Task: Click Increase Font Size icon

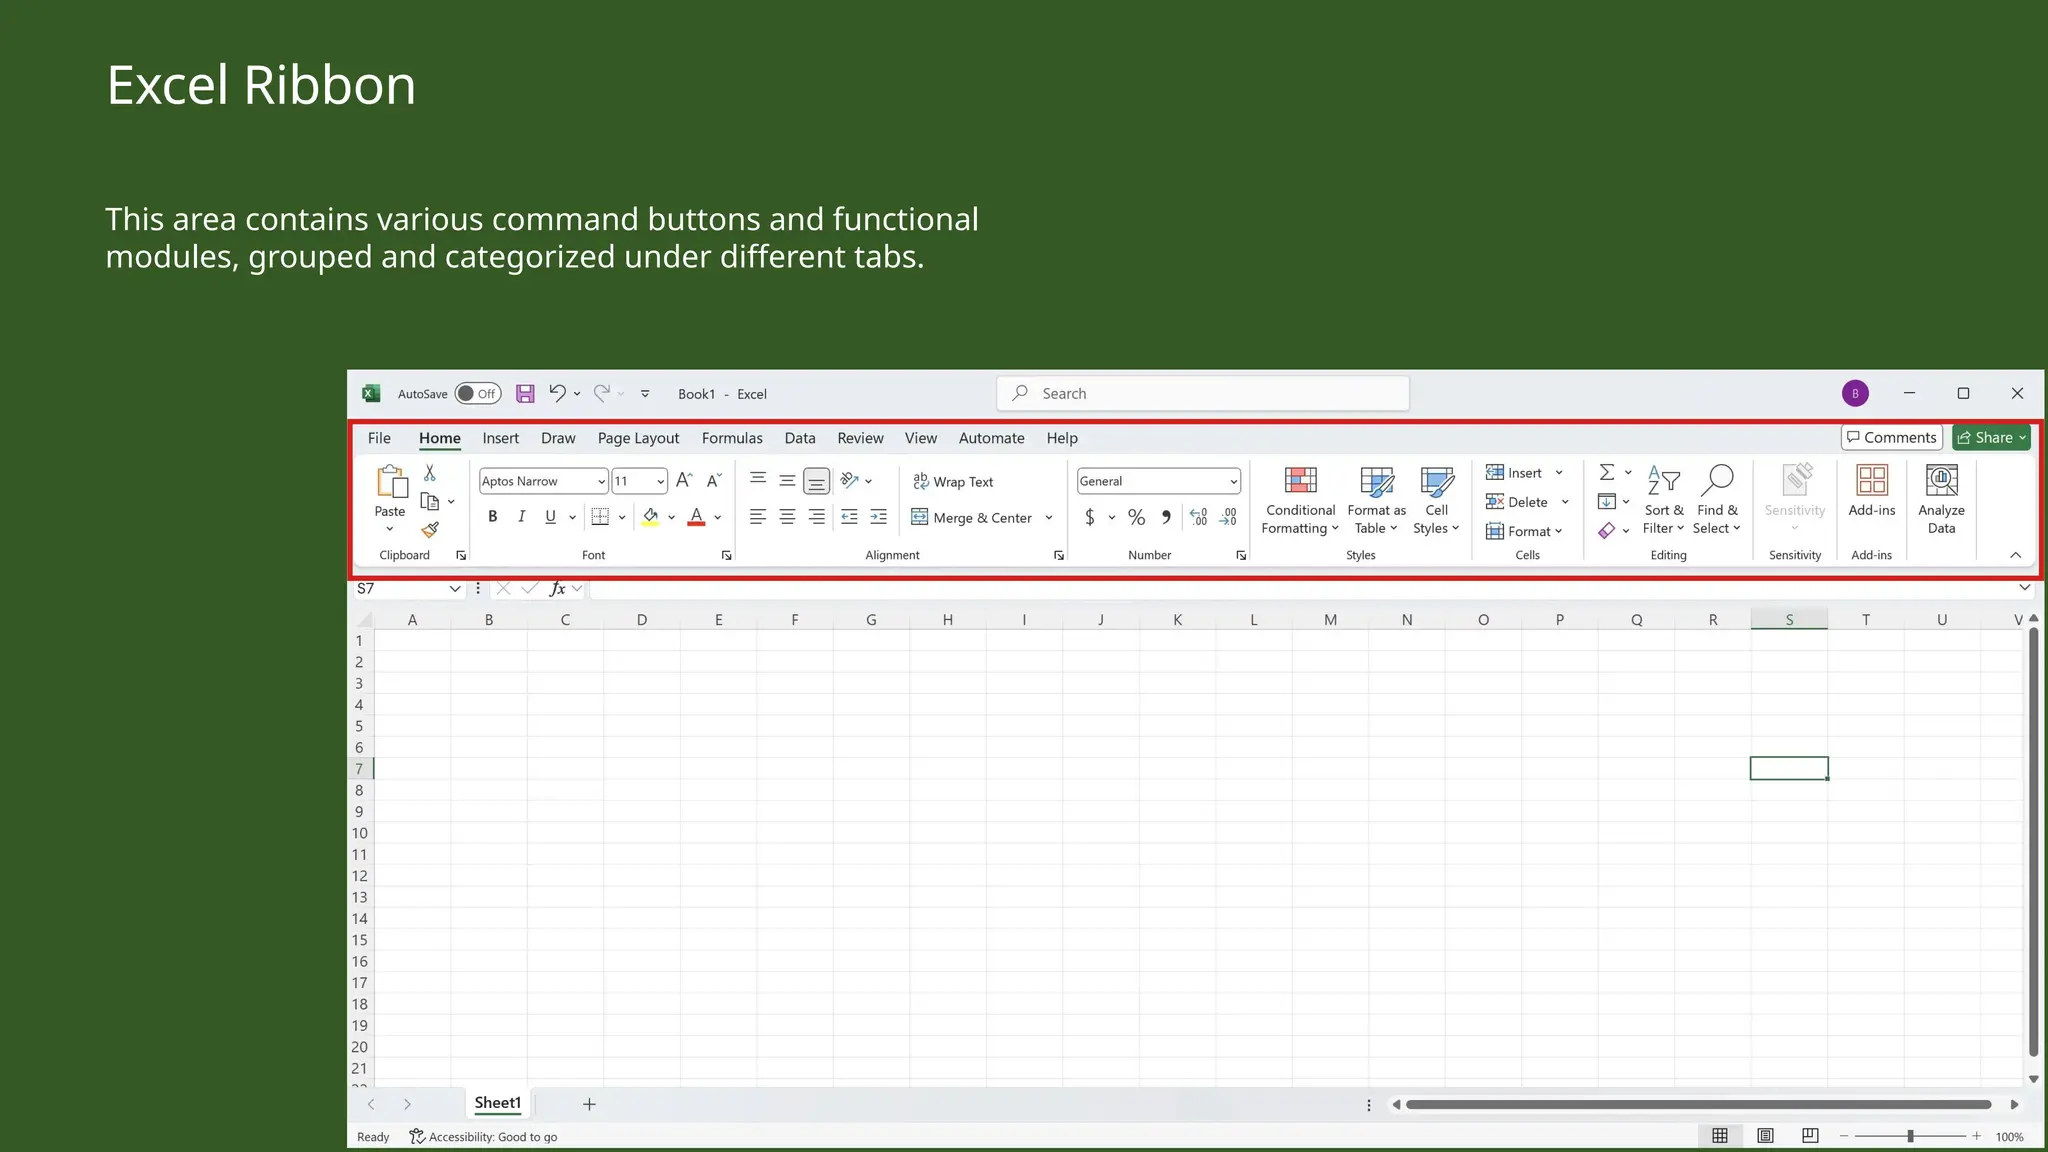Action: point(684,481)
